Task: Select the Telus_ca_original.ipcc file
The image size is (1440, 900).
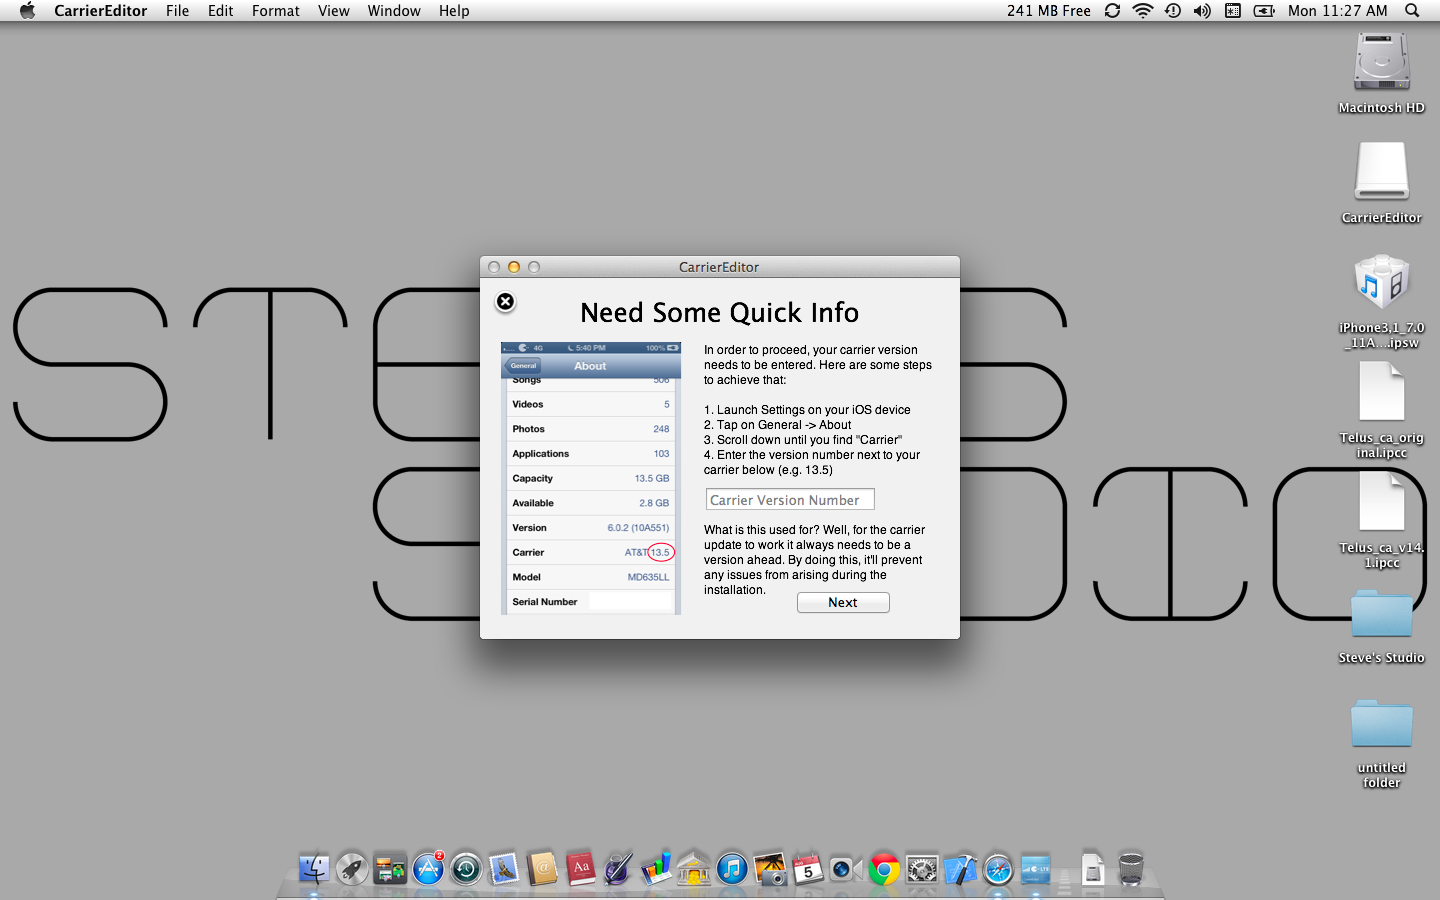Action: click(1382, 410)
